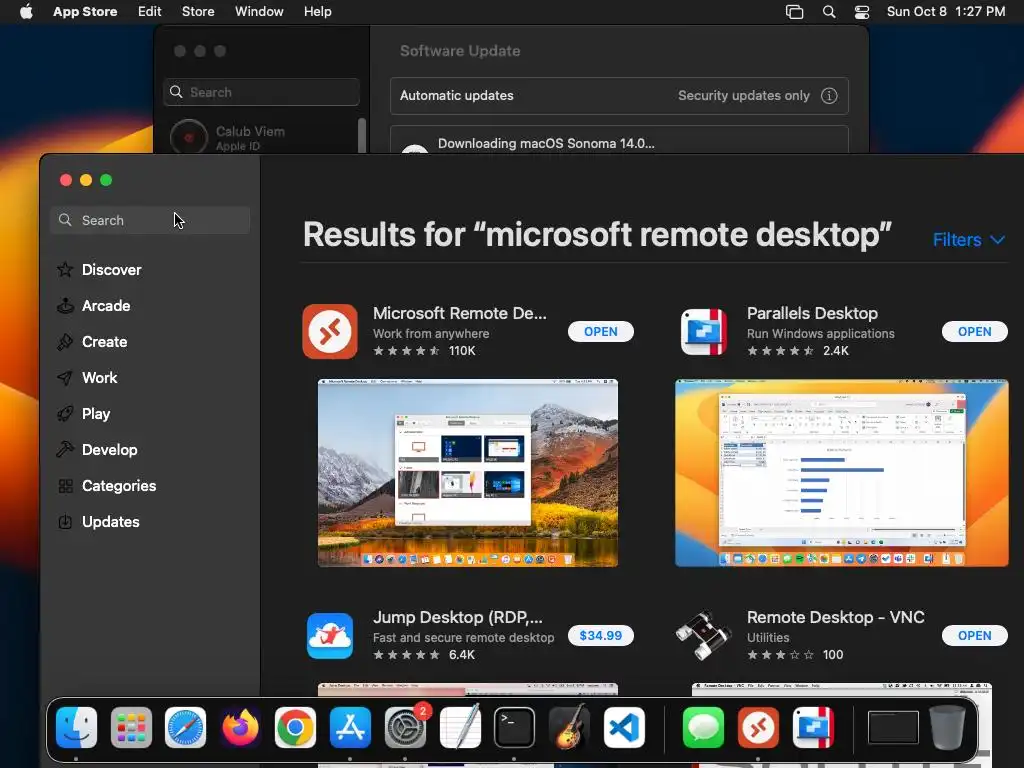Open the Edit menu
Image resolution: width=1024 pixels, height=768 pixels.
[x=149, y=11]
